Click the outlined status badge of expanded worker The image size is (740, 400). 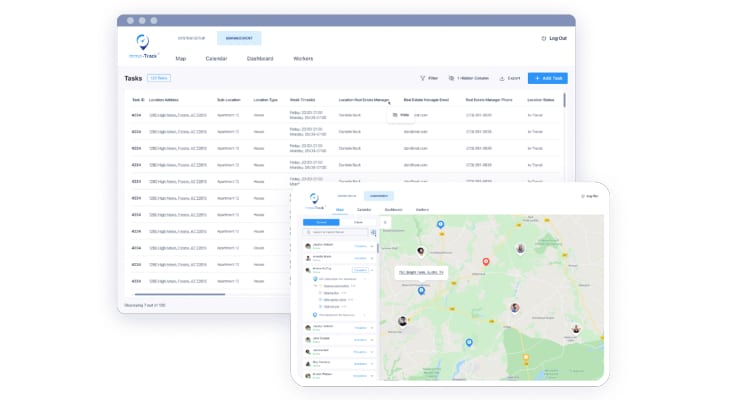(x=360, y=270)
